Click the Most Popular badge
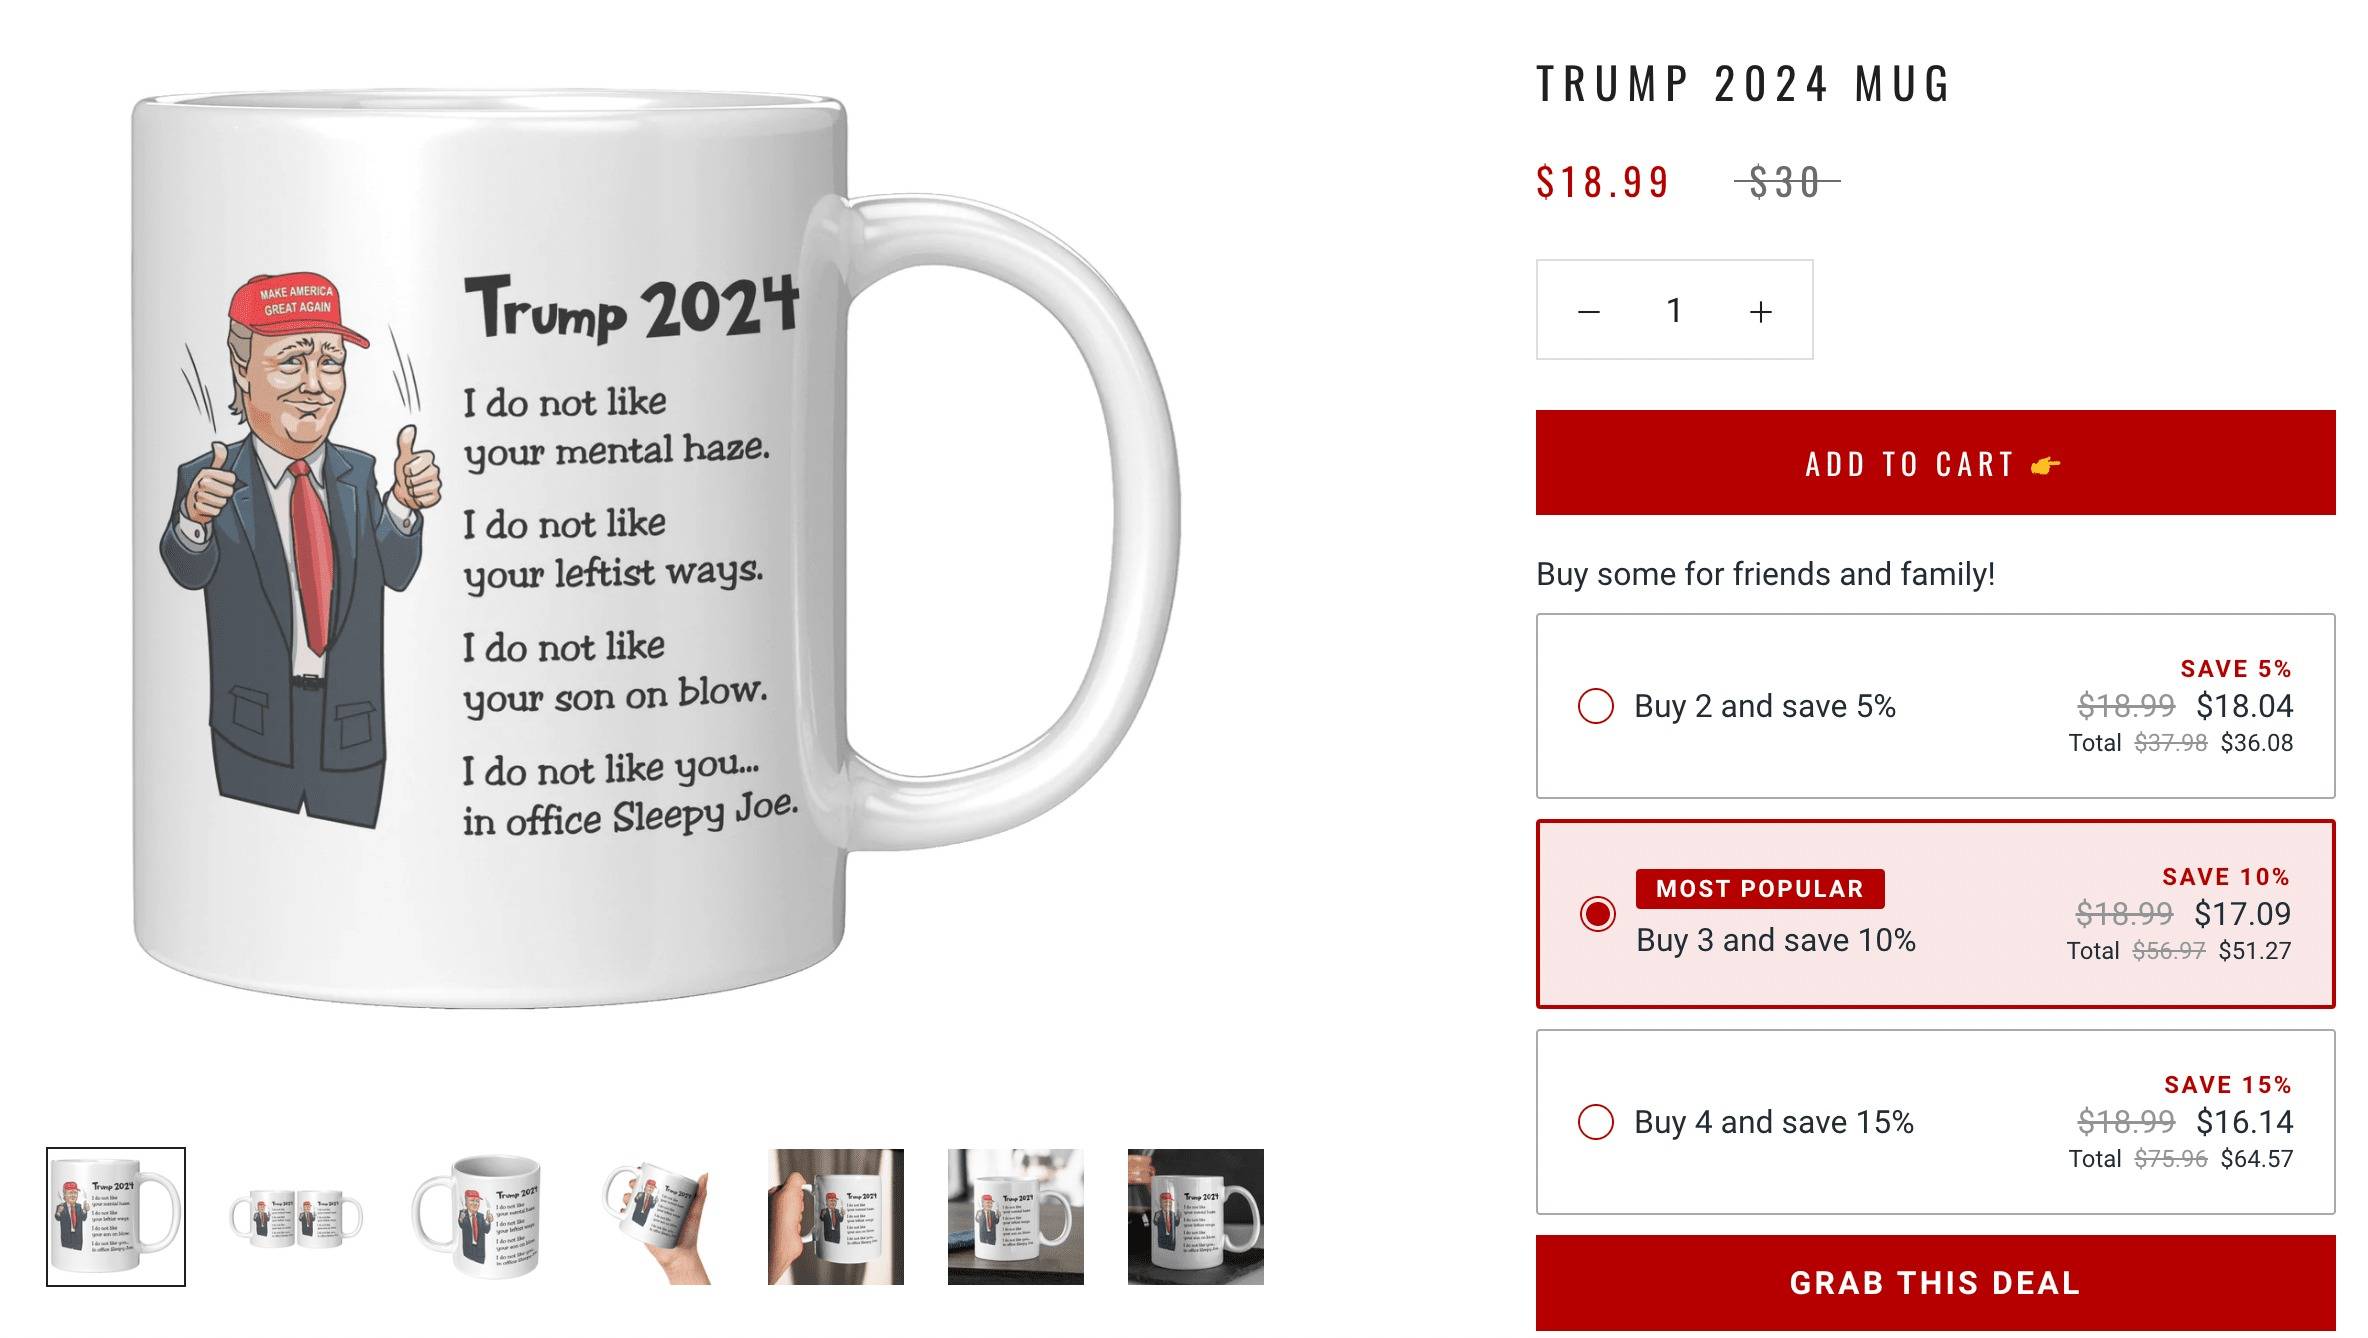Viewport: 2368px width, 1338px height. [x=1760, y=889]
